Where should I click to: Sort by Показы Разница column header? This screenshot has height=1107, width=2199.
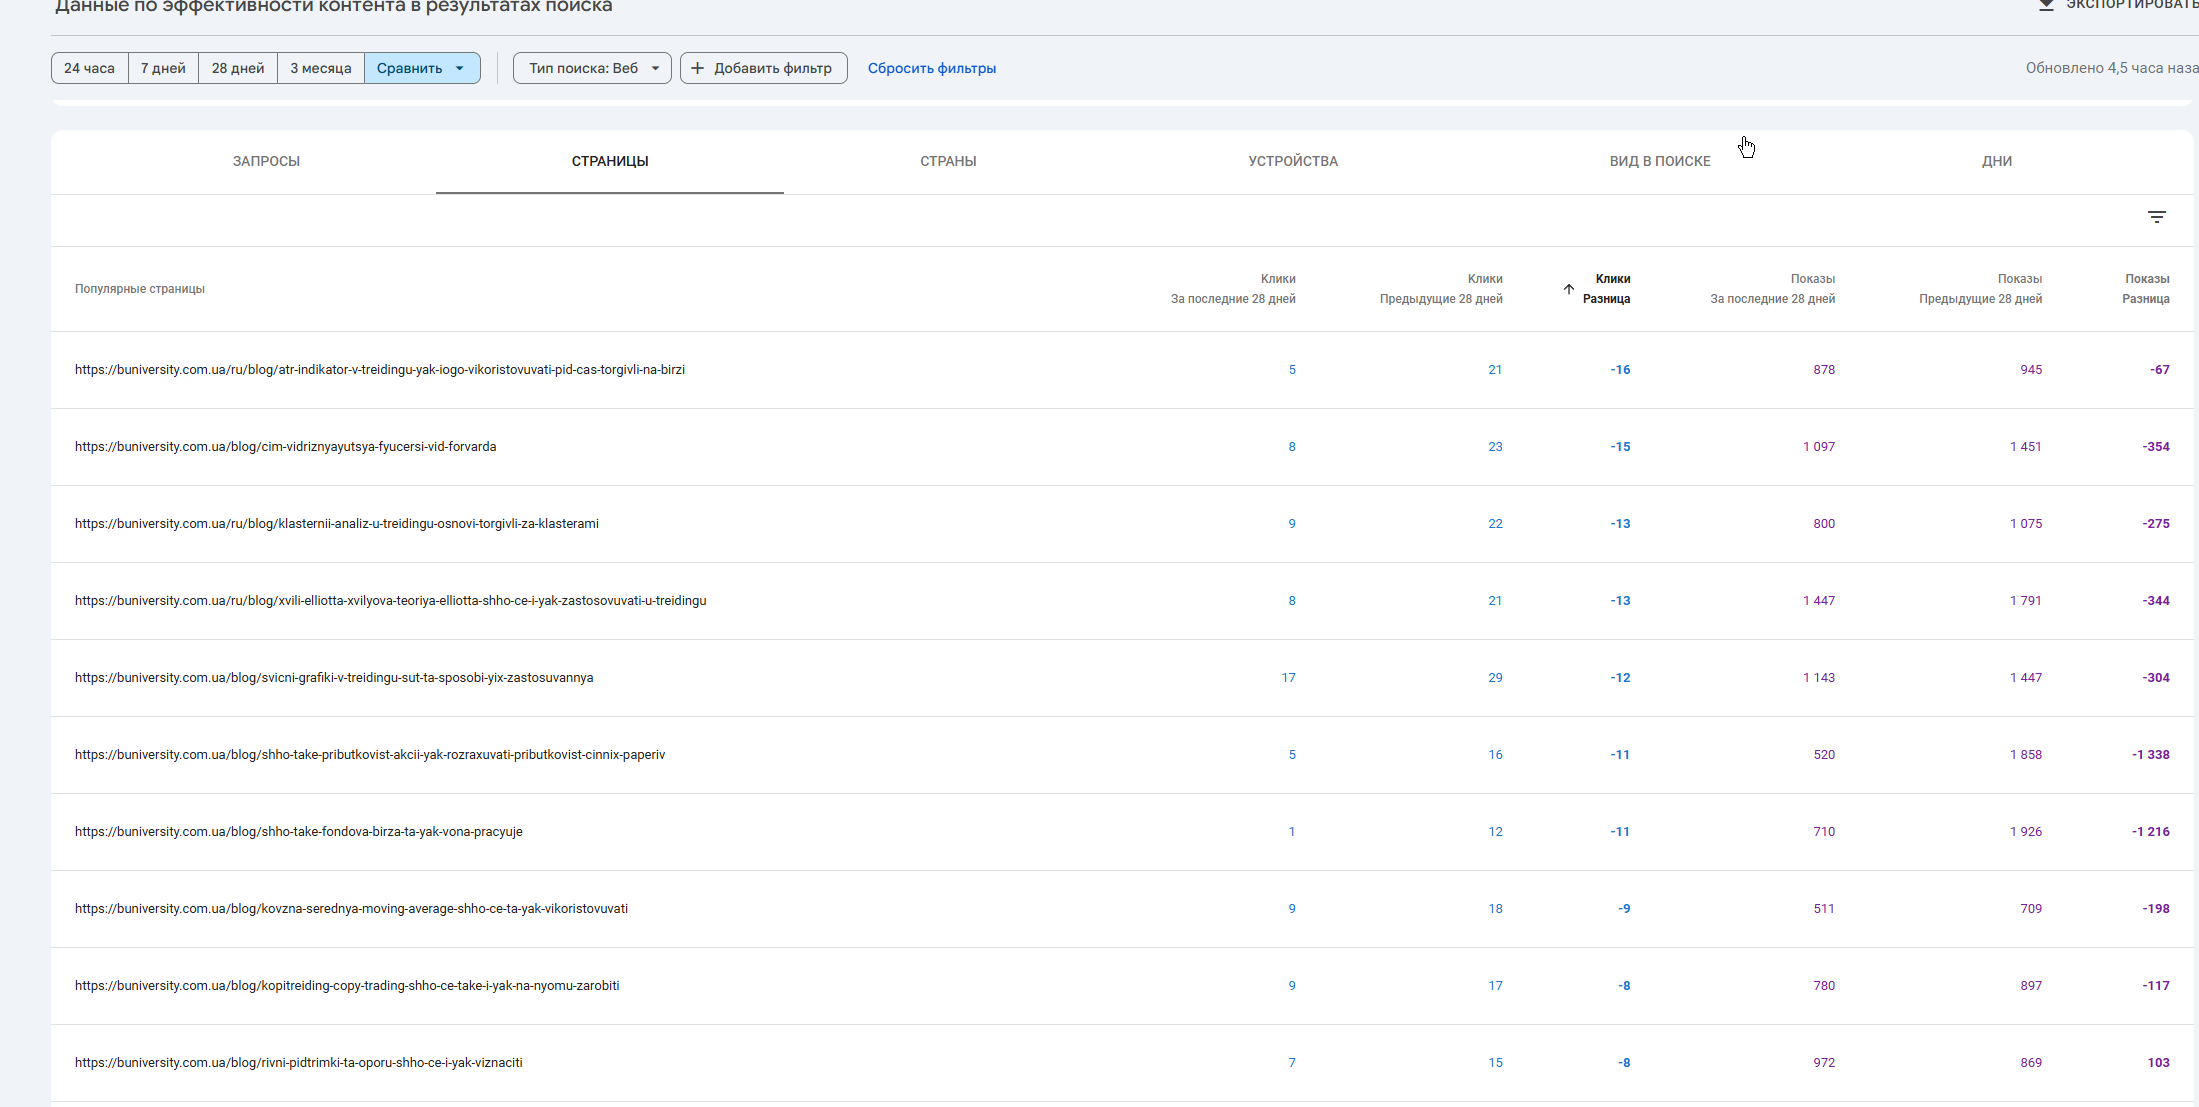[2146, 289]
